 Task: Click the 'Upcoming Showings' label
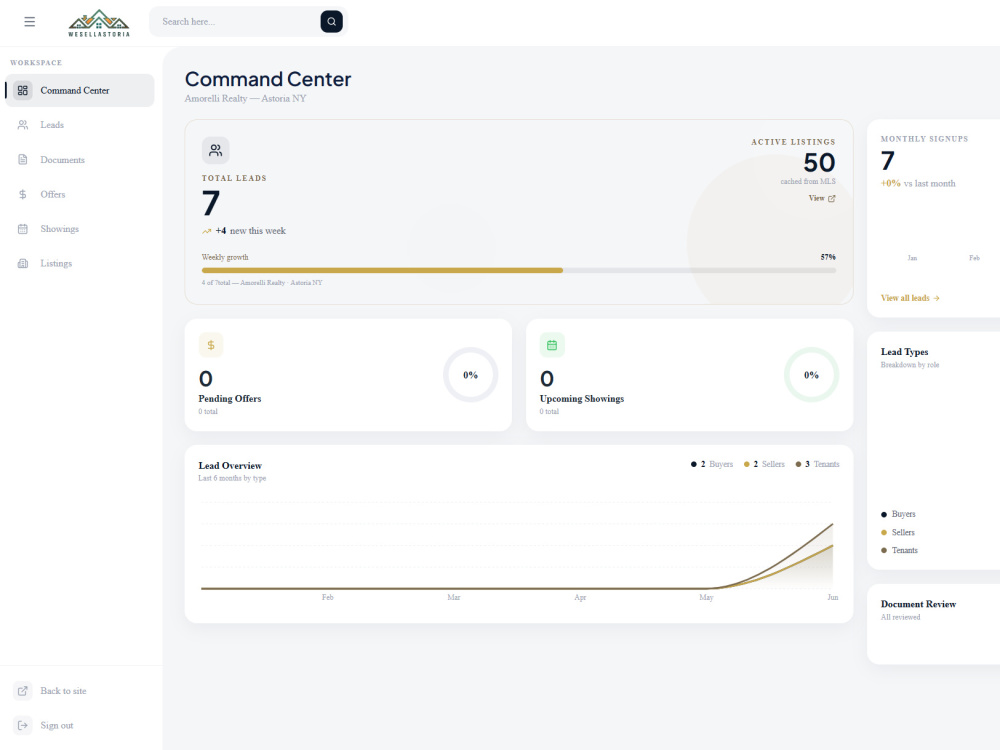pyautogui.click(x=582, y=399)
